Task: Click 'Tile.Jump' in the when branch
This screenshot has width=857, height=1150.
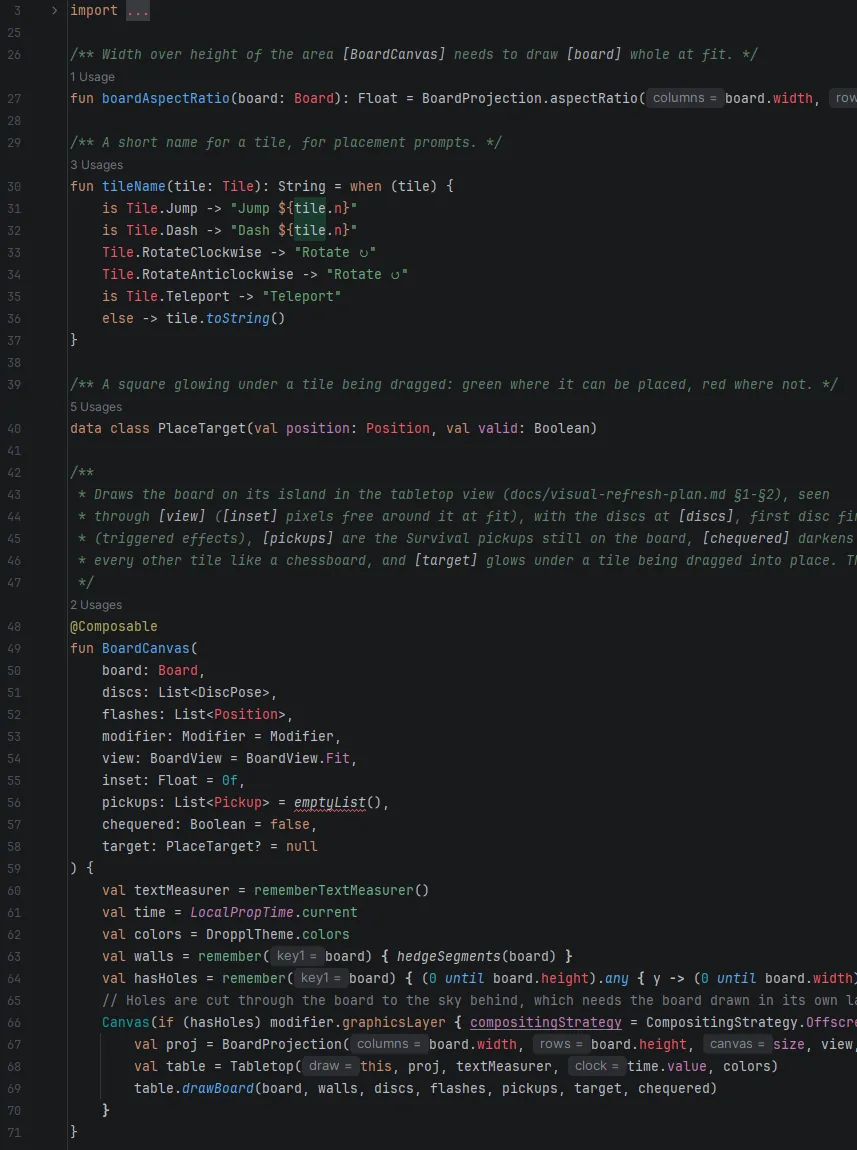Action: pos(162,208)
